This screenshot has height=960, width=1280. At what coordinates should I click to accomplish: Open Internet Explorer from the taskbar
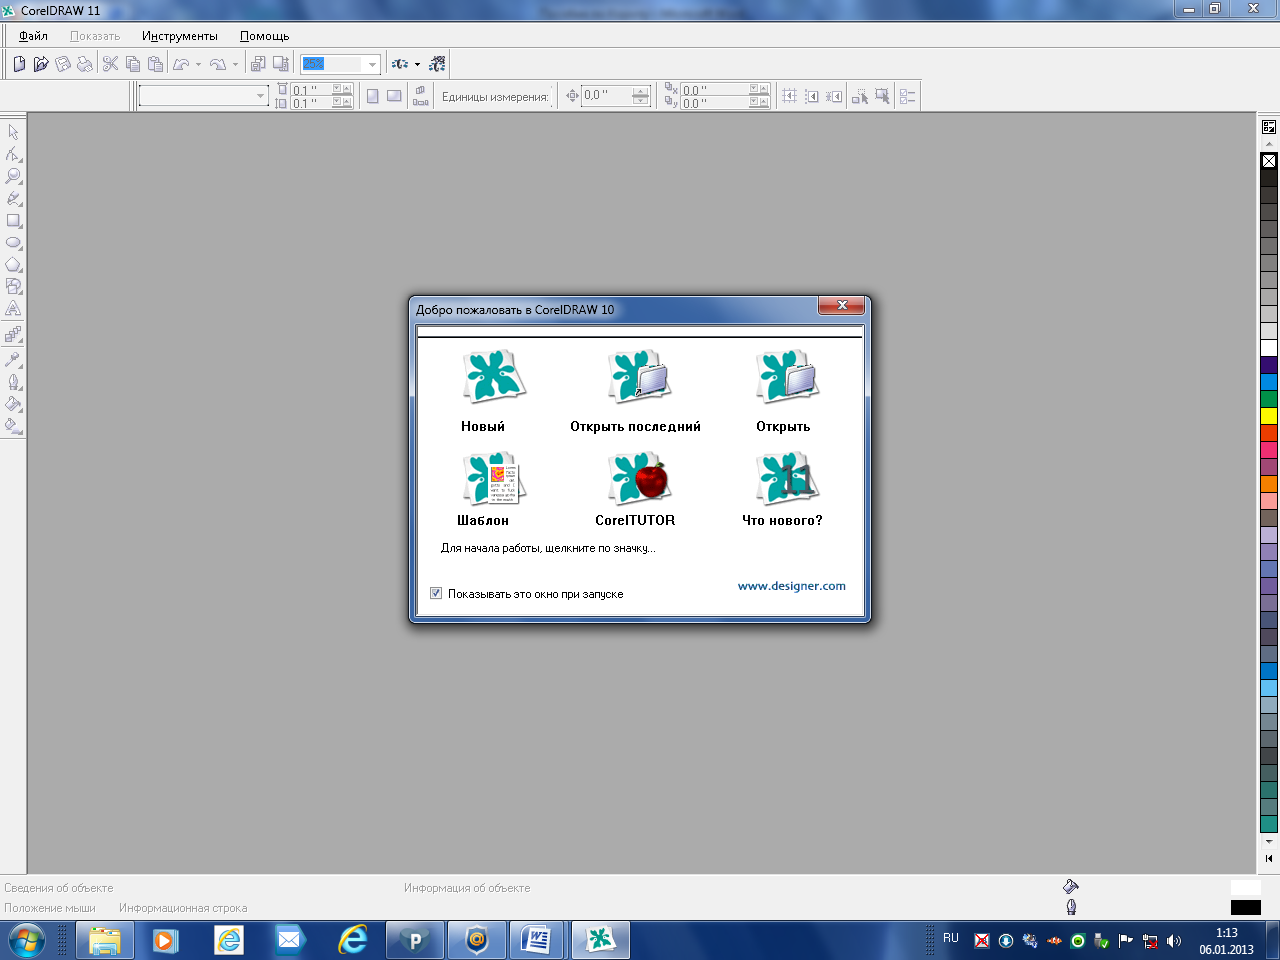(353, 940)
